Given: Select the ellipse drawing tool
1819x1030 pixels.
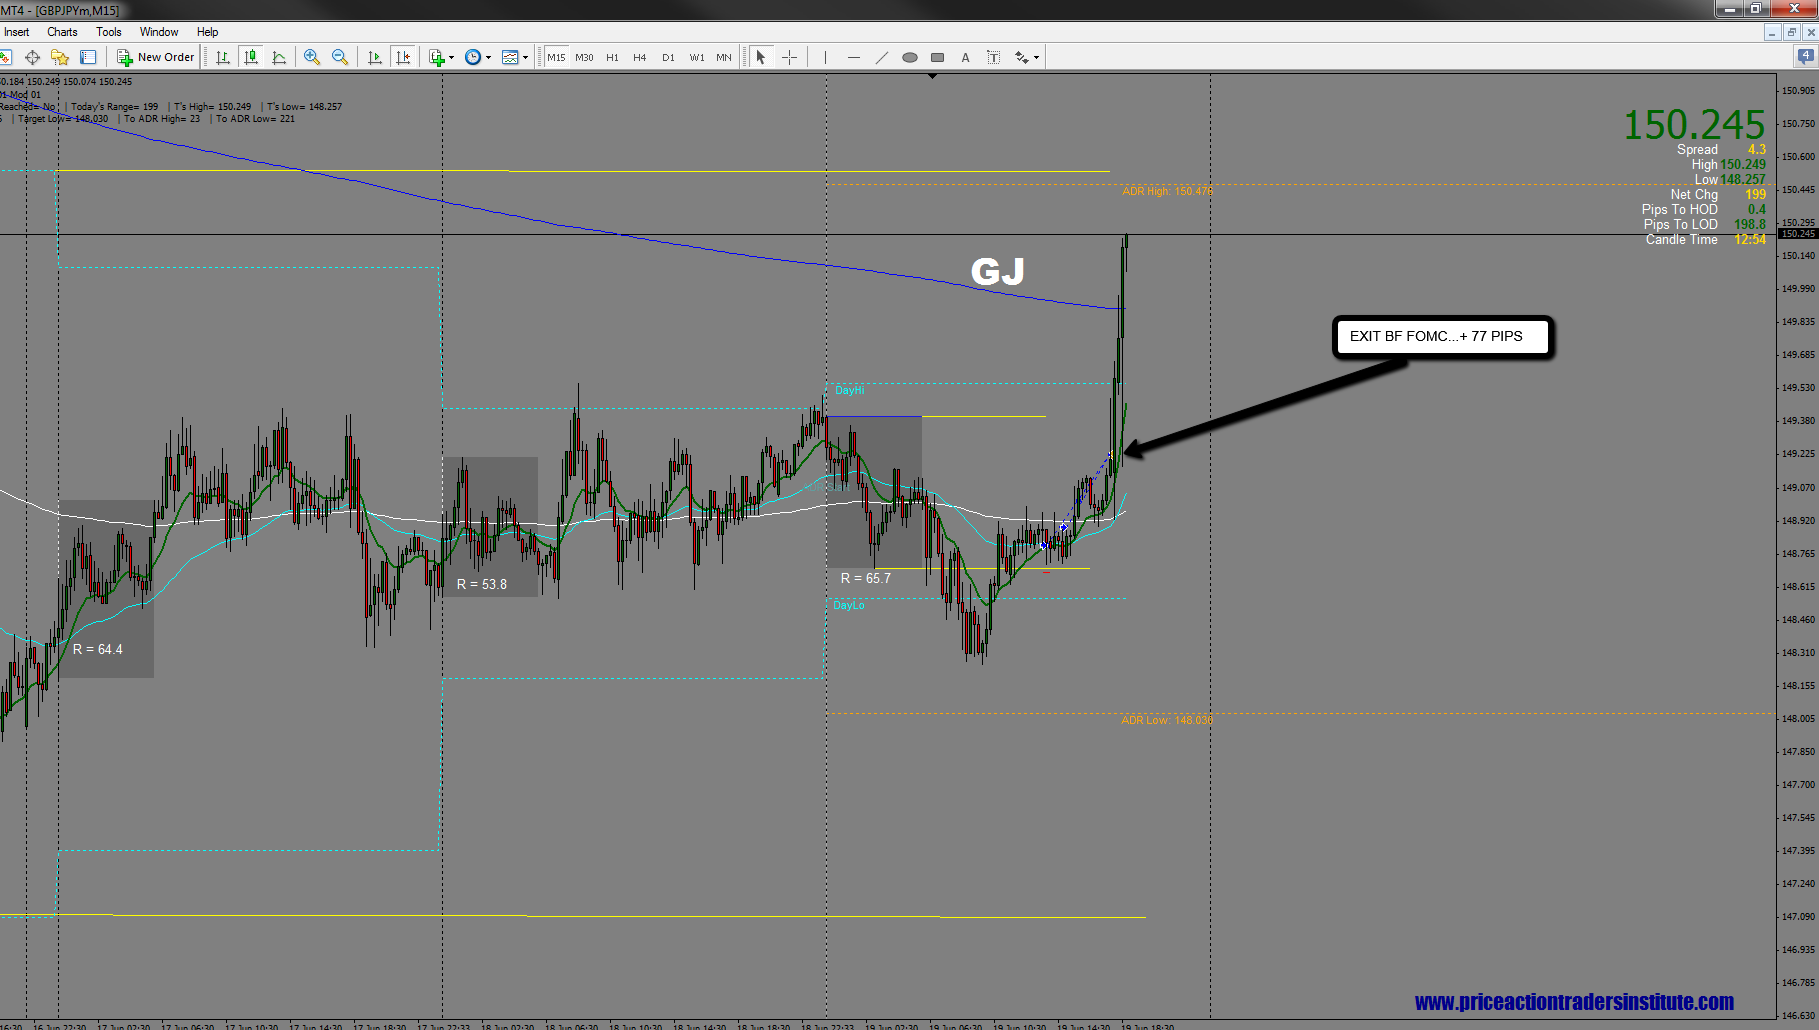Looking at the screenshot, I should coord(909,57).
